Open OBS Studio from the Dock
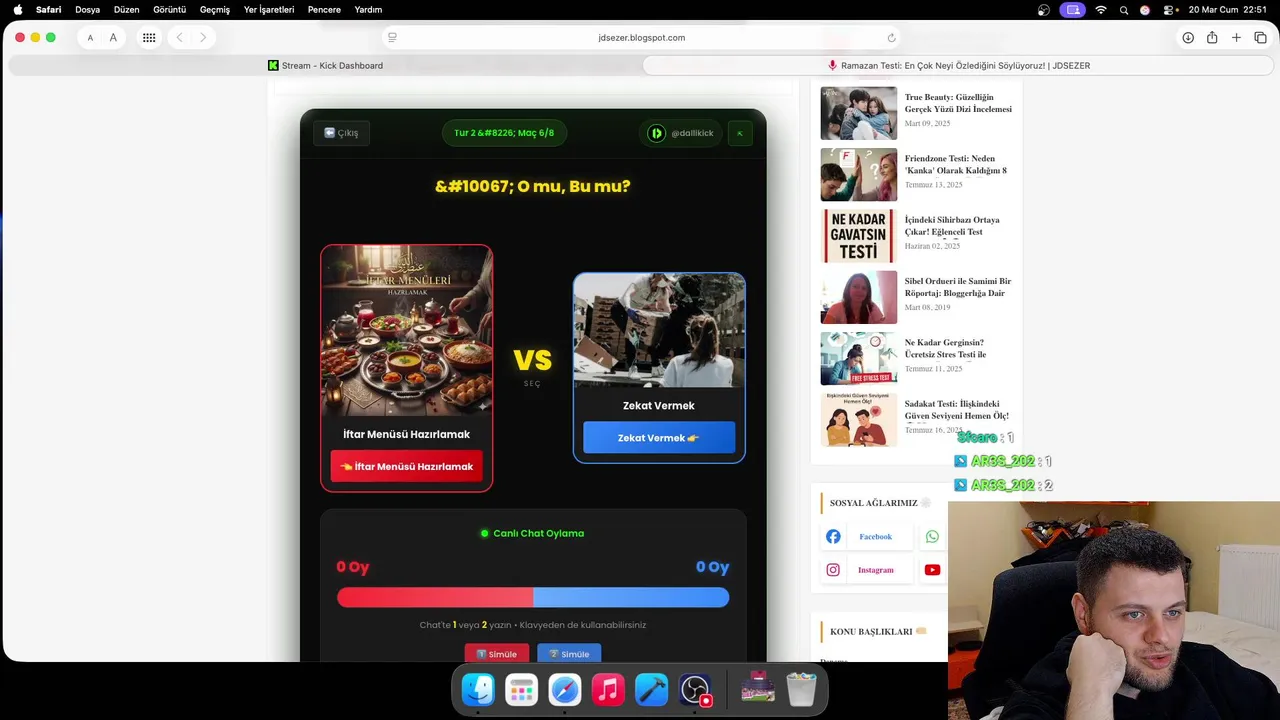This screenshot has height=720, width=1280. (695, 690)
